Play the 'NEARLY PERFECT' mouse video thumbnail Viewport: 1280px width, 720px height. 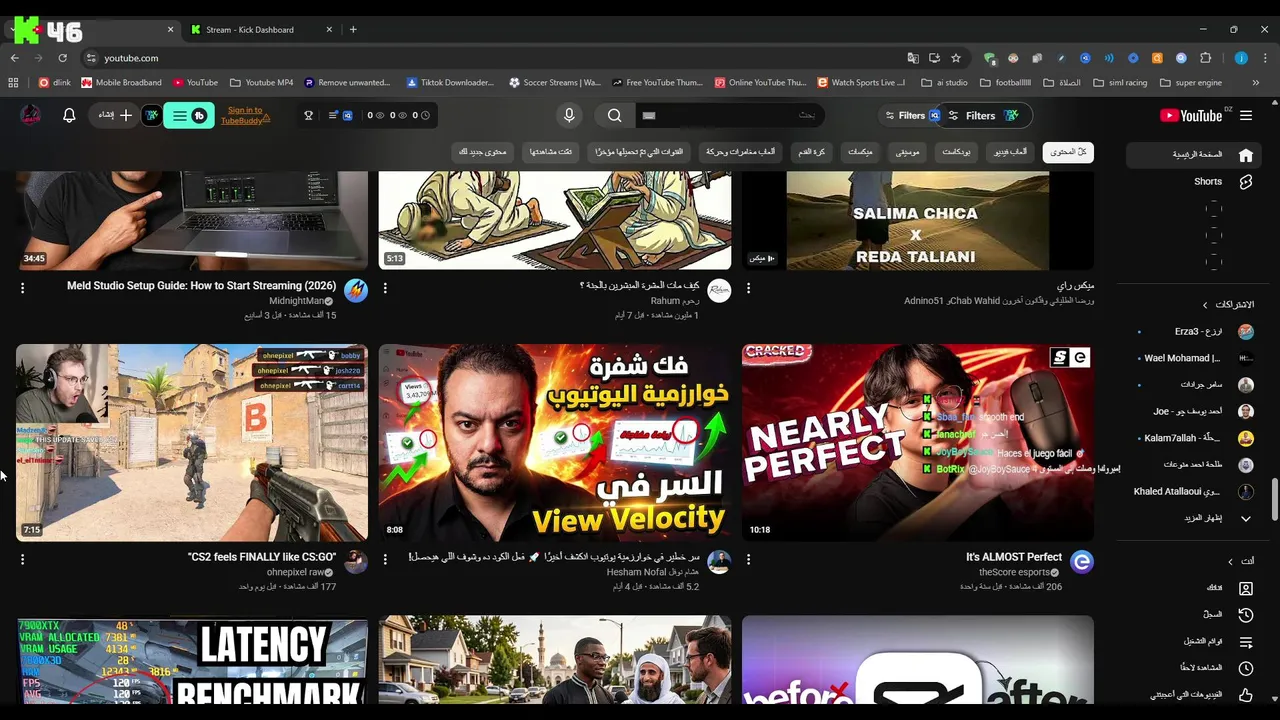[918, 443]
